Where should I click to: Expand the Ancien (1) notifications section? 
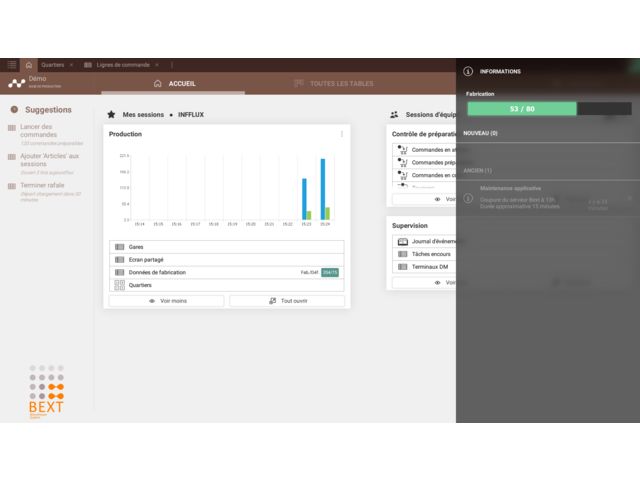(478, 171)
